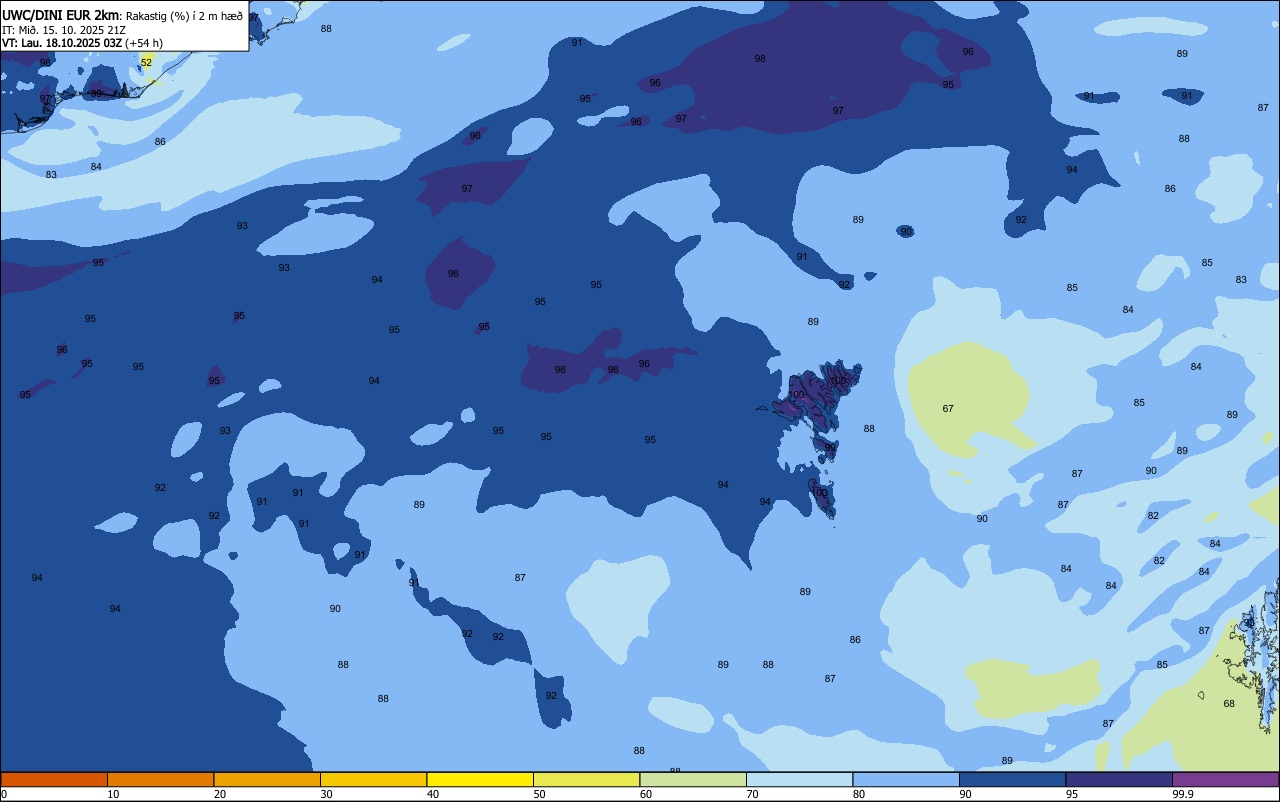The width and height of the screenshot is (1280, 802).
Task: Click the purple legend swatch above 99.9
Action: [1226, 779]
